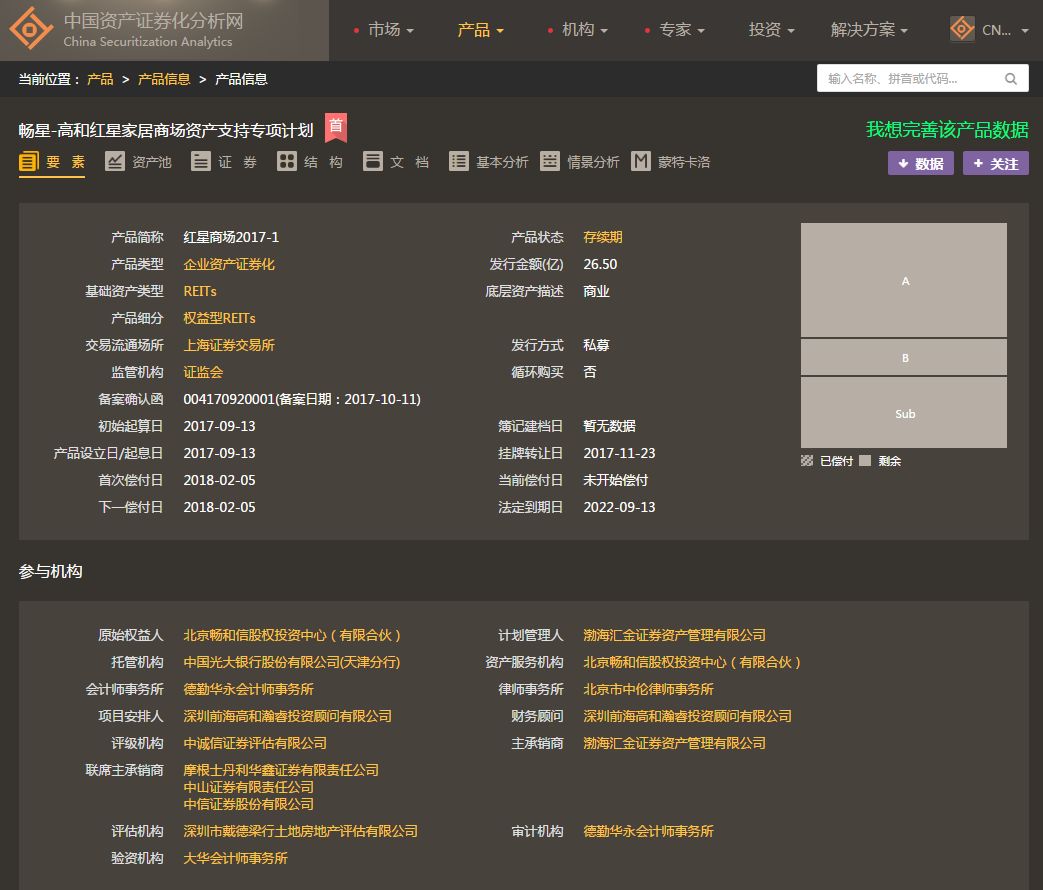Viewport: 1043px width, 890px height.
Task: Click tranche B block in structure chart
Action: click(x=904, y=357)
